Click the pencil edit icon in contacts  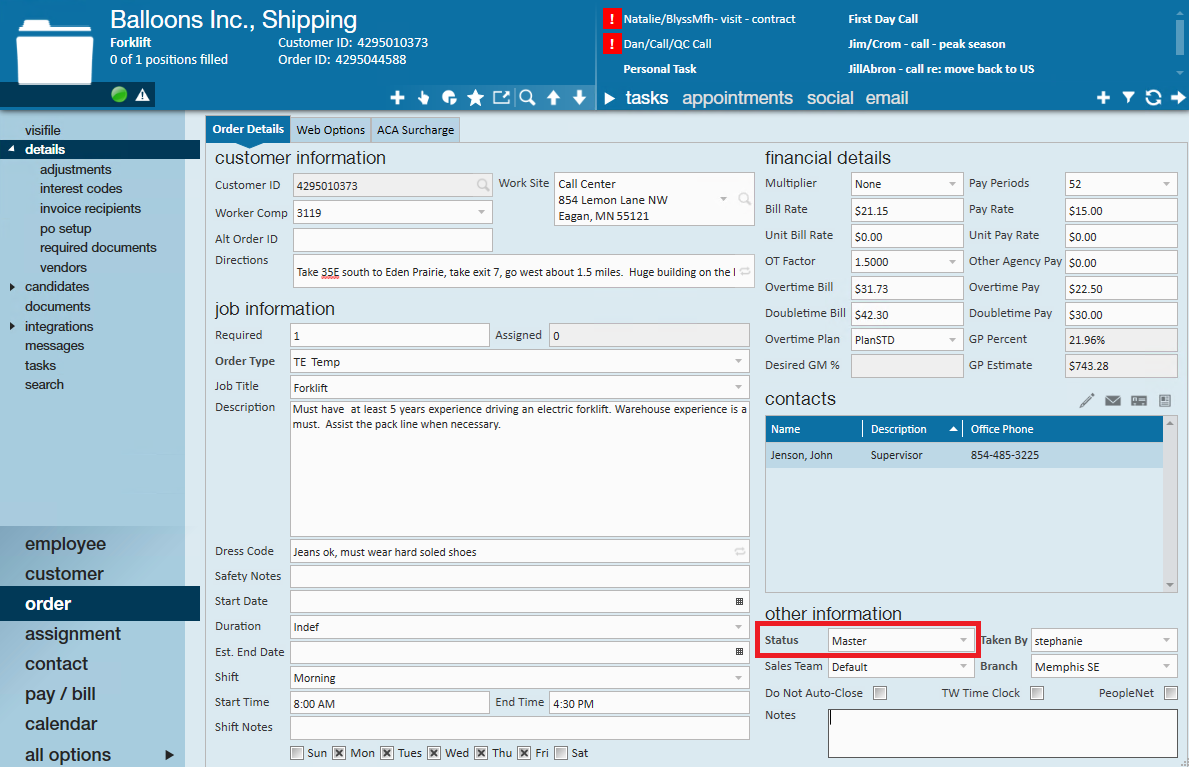(1087, 401)
